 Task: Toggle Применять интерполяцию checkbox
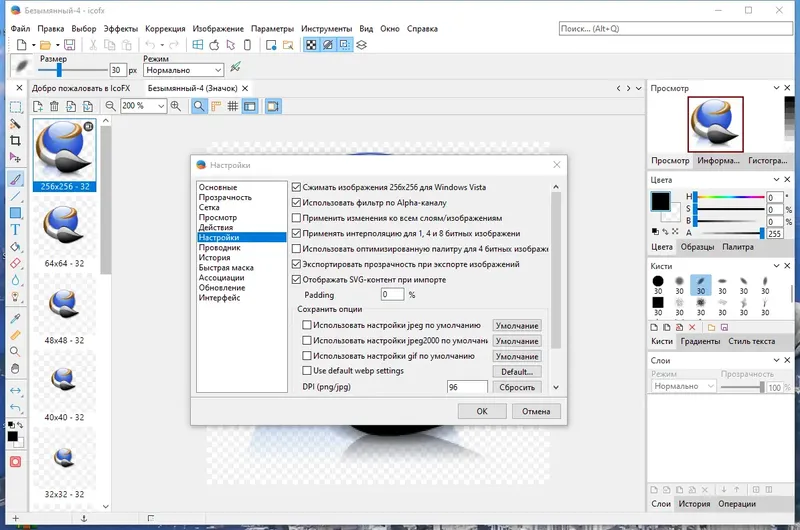296,233
